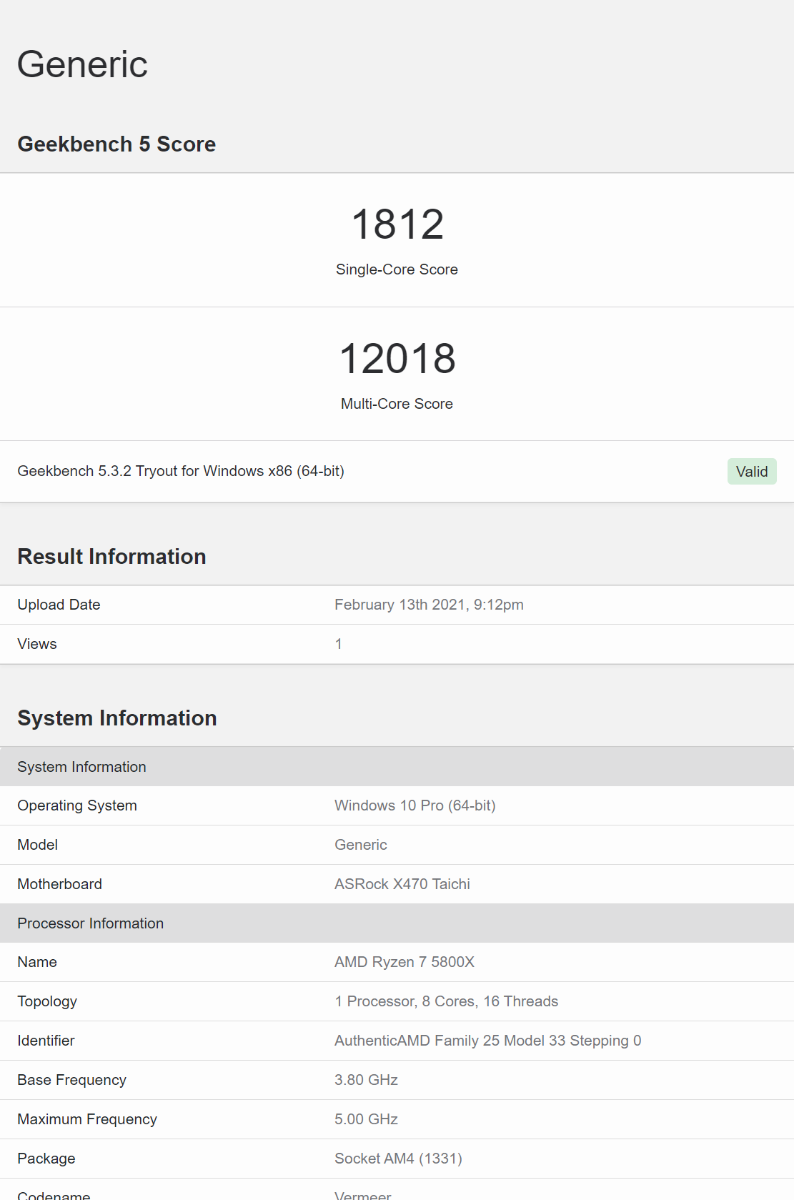Click the 1 Processor, 8 Cores, 16 Threads value
This screenshot has height=1200, width=794.
pyautogui.click(x=446, y=1001)
